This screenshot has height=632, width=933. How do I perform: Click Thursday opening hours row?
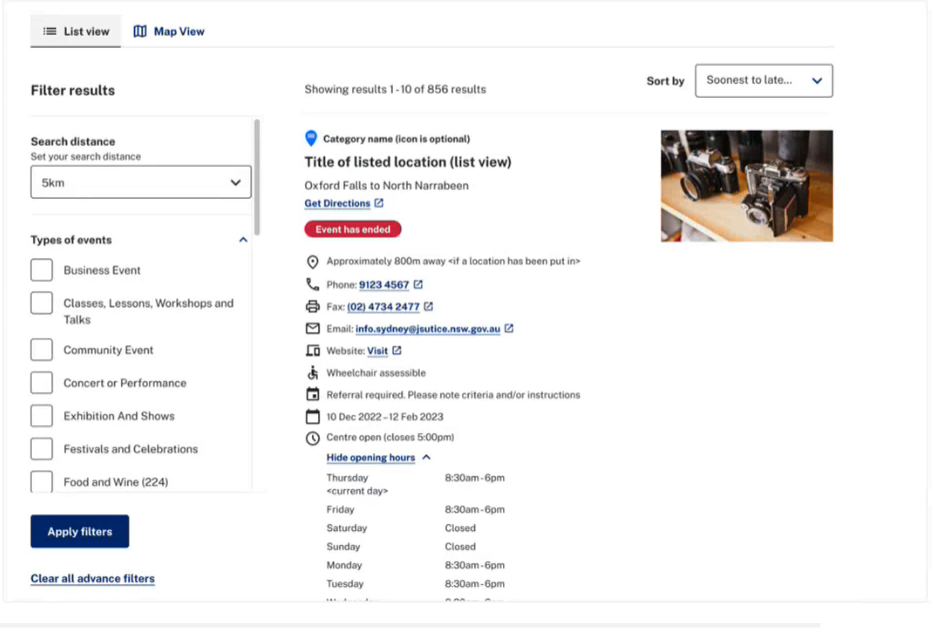415,484
